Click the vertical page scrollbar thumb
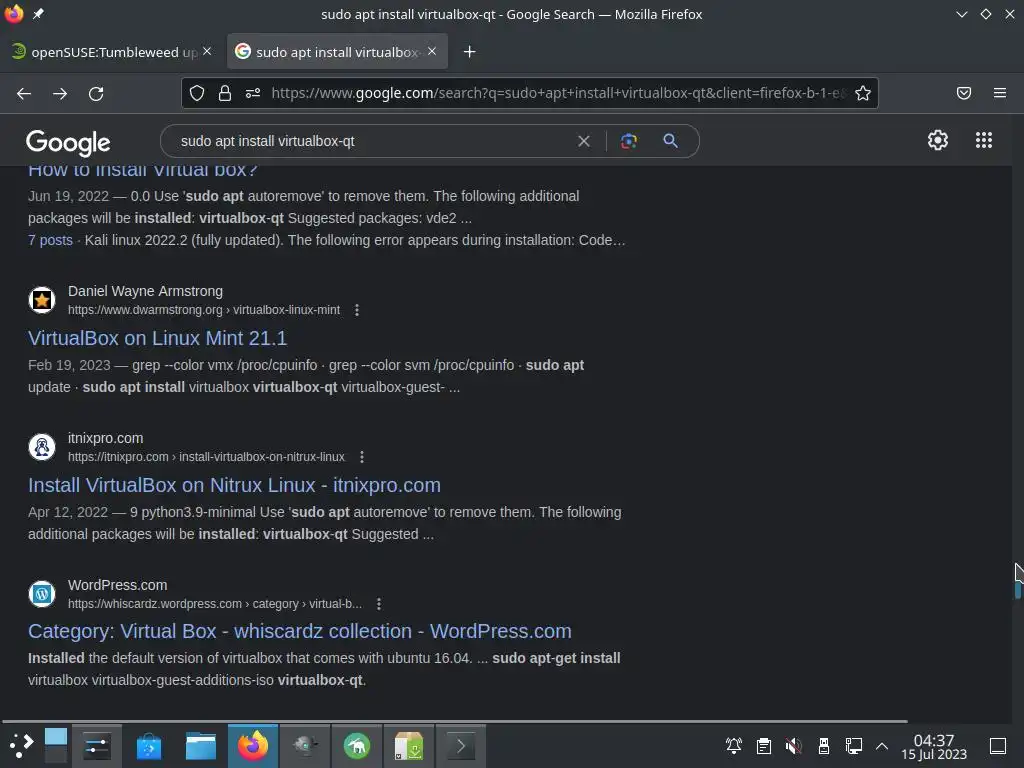This screenshot has width=1024, height=768. coord(1017,590)
